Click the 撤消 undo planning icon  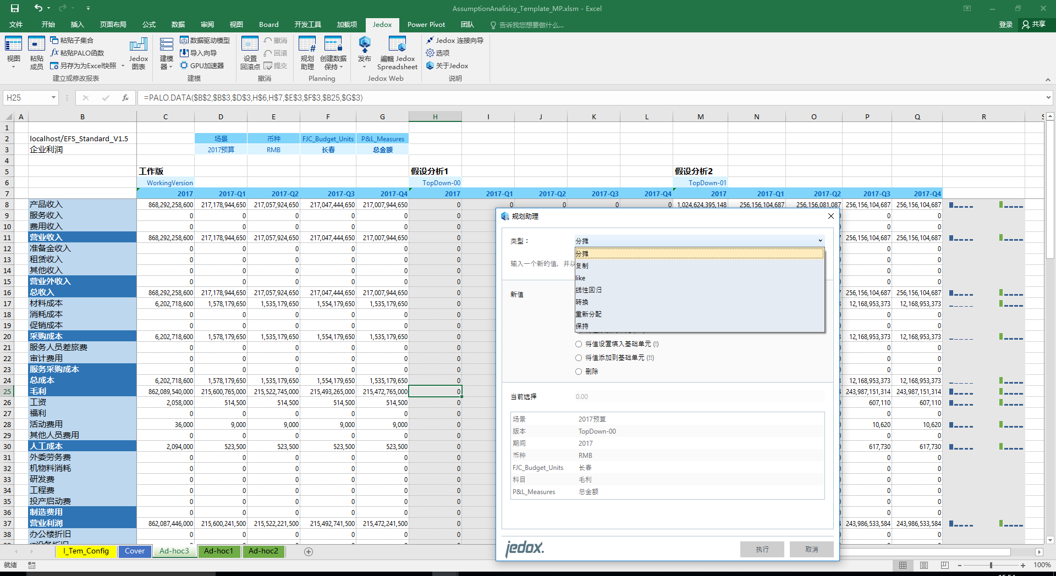coord(268,40)
